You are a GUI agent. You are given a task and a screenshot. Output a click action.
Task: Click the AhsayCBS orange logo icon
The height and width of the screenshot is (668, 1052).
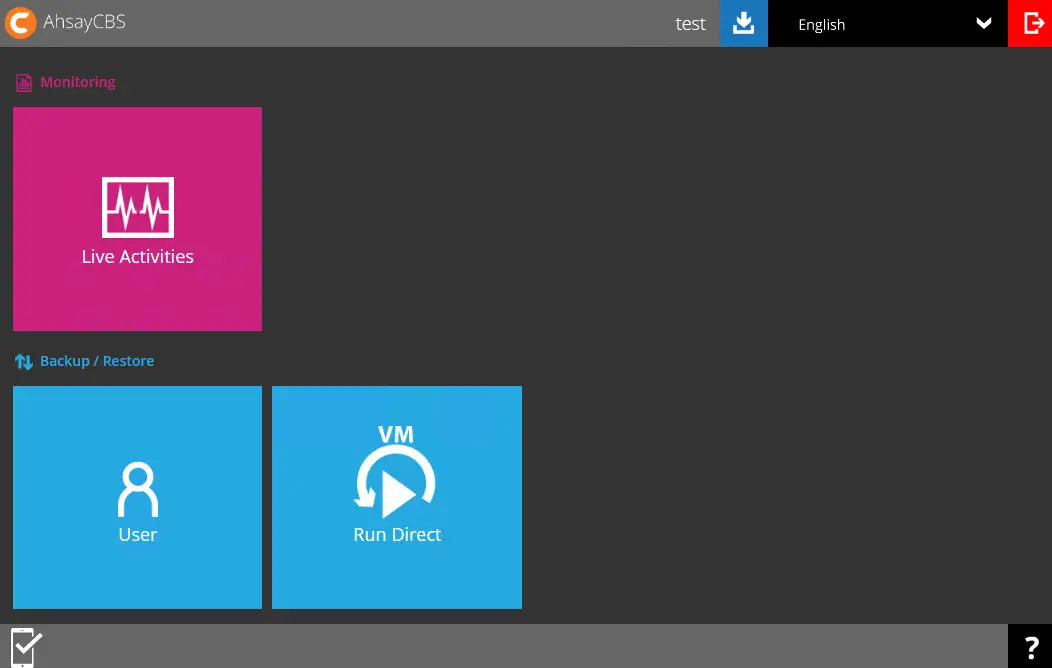click(x=21, y=23)
